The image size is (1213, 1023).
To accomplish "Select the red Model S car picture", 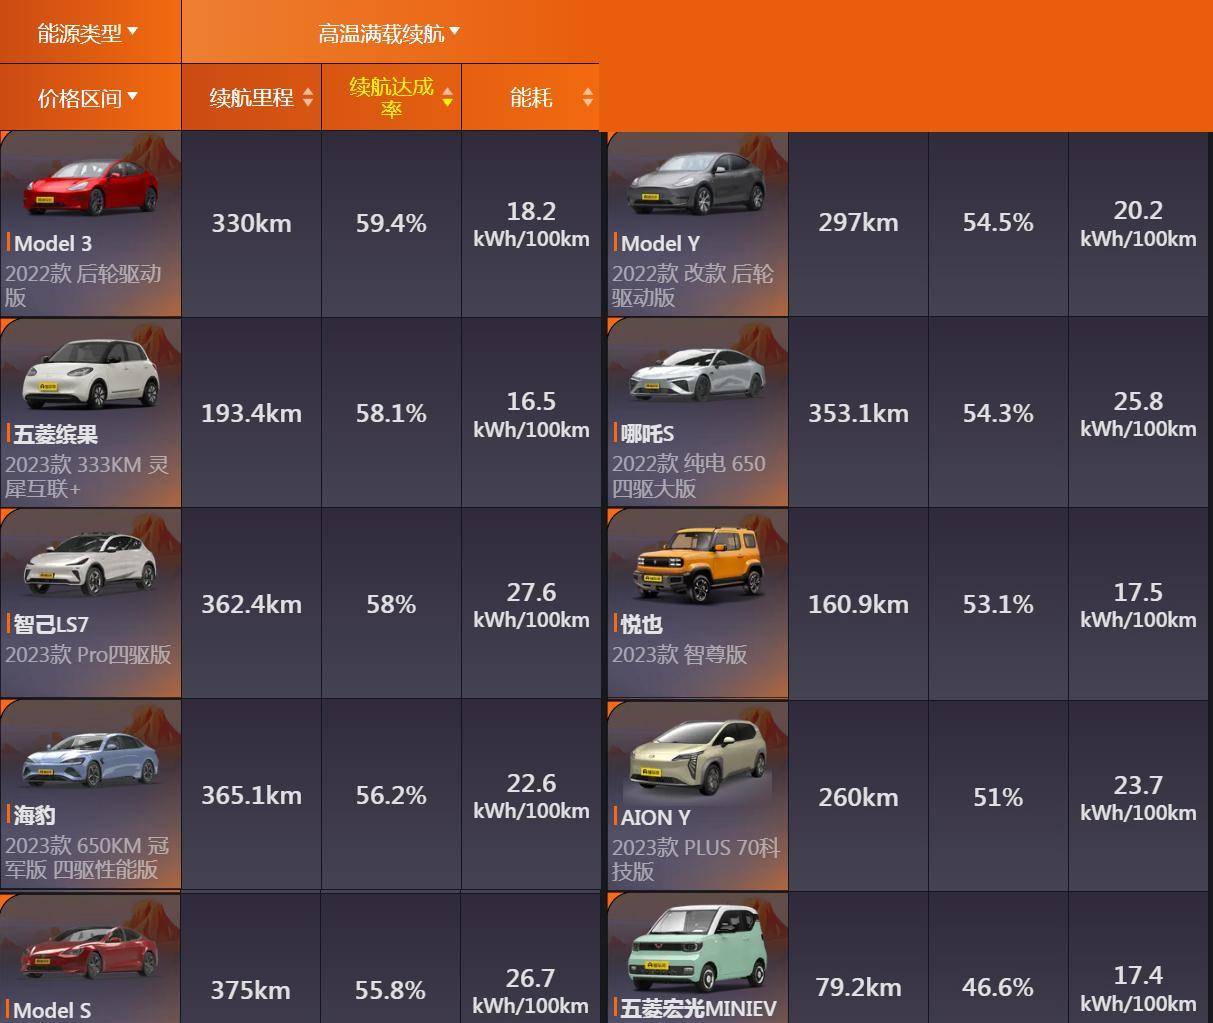I will 91,951.
